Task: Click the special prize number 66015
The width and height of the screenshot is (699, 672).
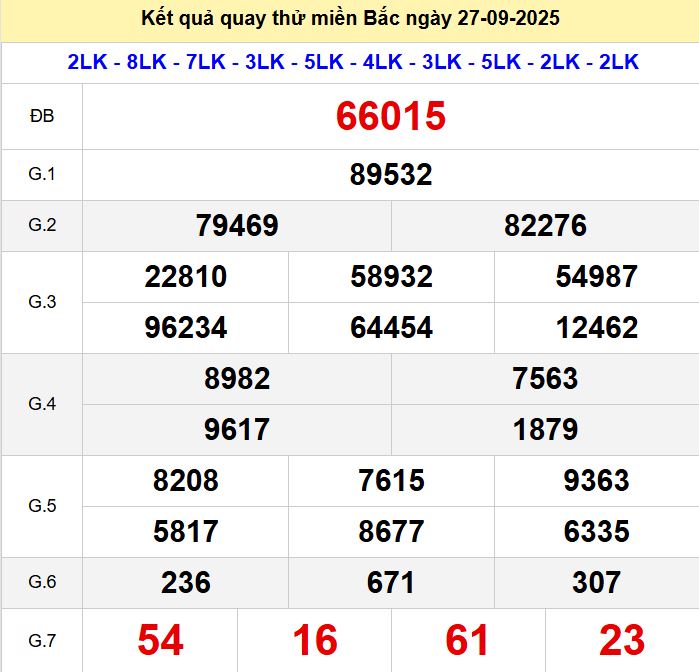Action: pos(390,117)
